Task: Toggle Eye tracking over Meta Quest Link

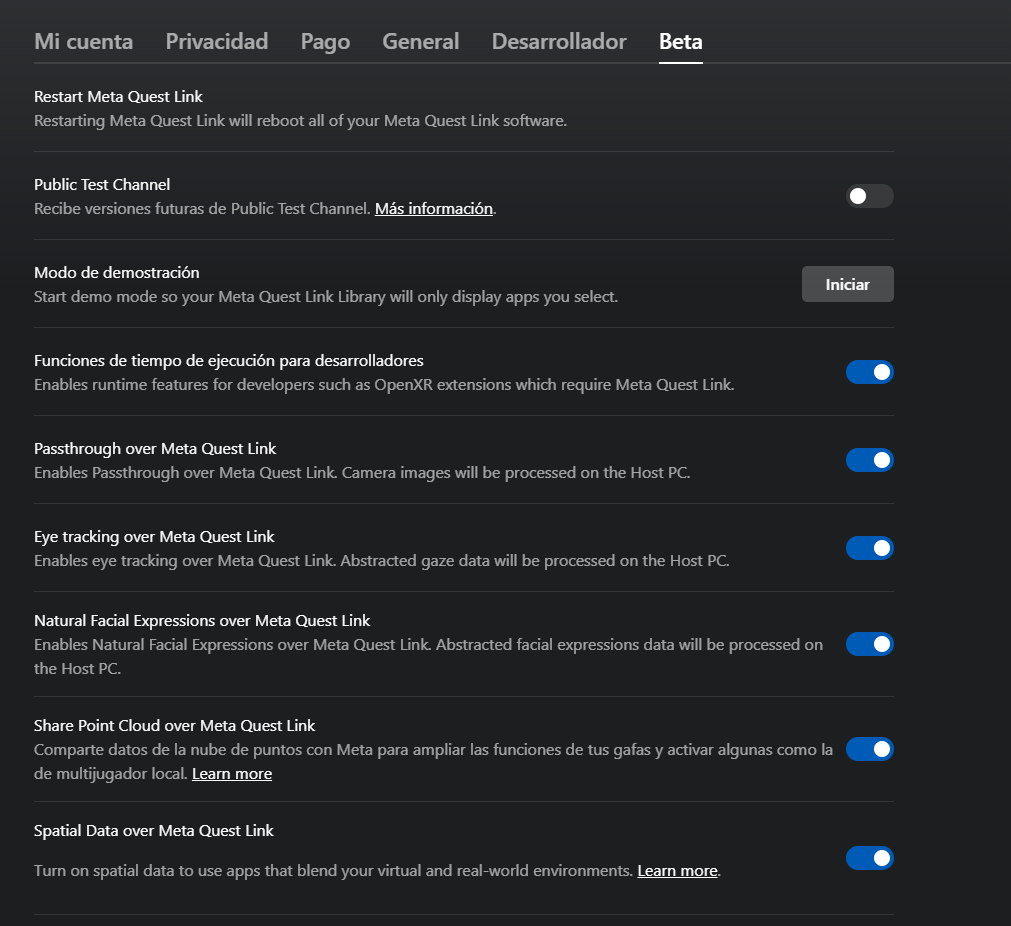Action: point(869,548)
